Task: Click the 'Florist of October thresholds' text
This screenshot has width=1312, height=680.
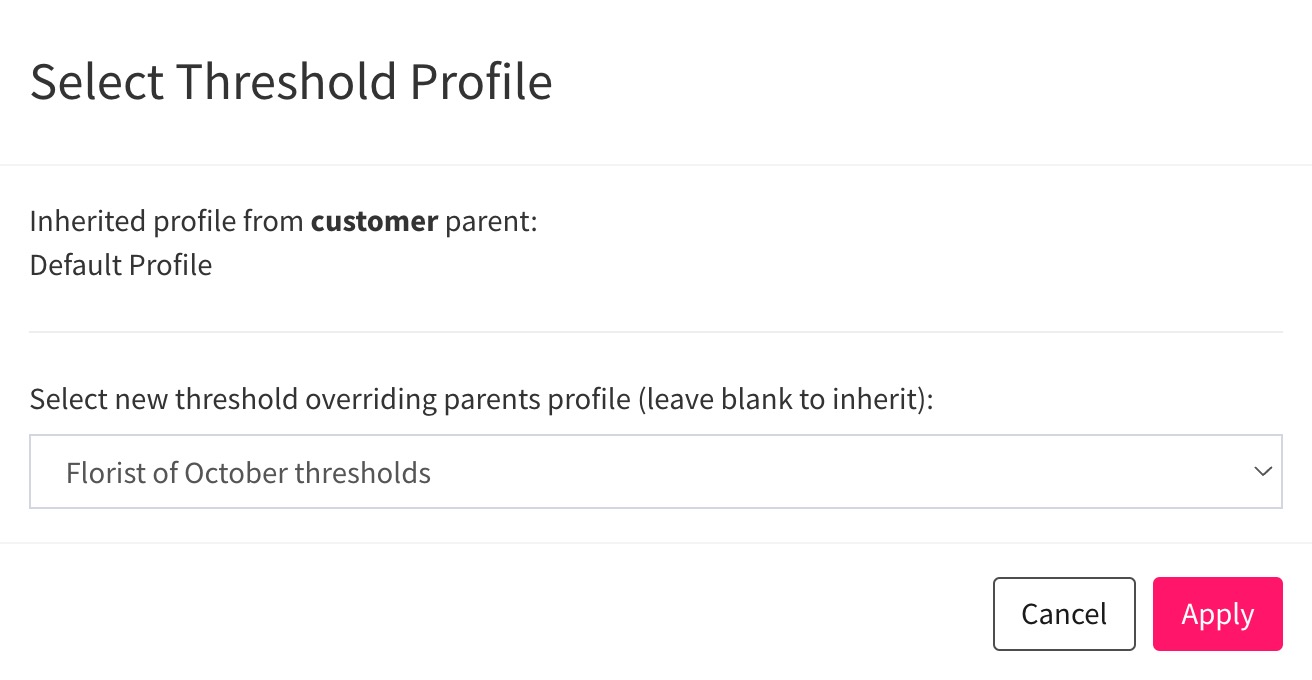Action: coord(248,471)
